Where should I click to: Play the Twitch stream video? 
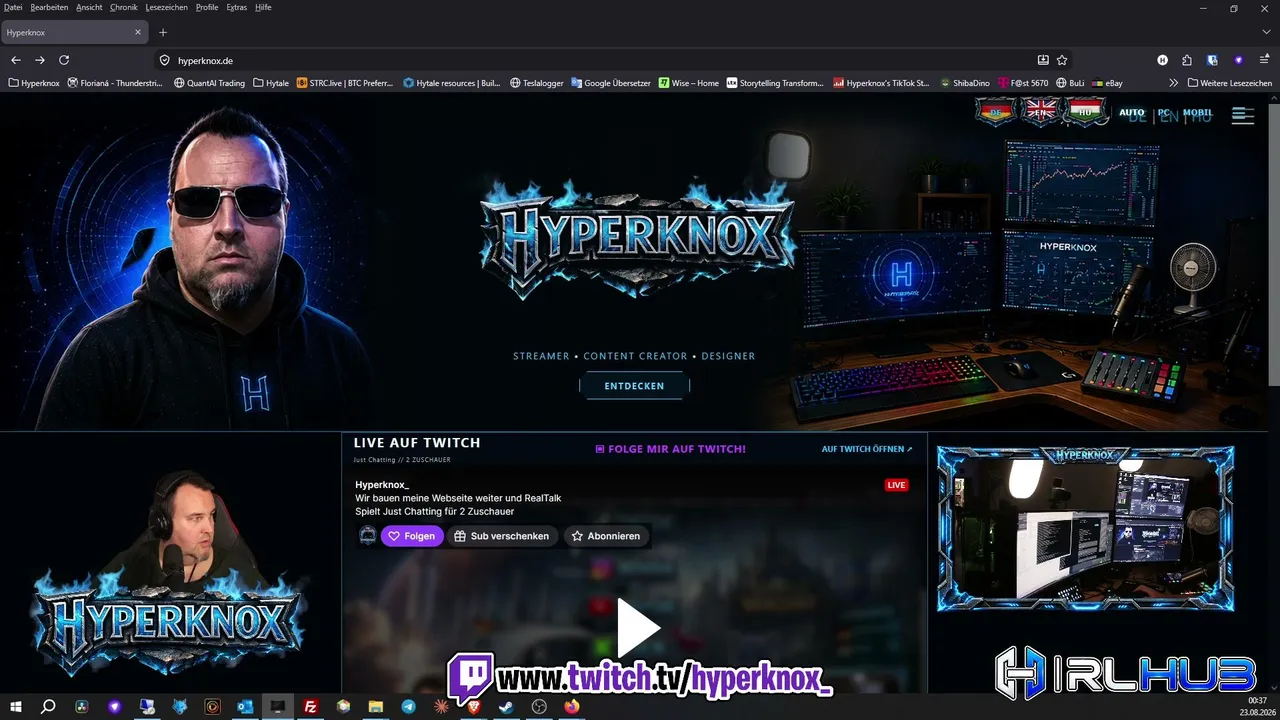637,628
